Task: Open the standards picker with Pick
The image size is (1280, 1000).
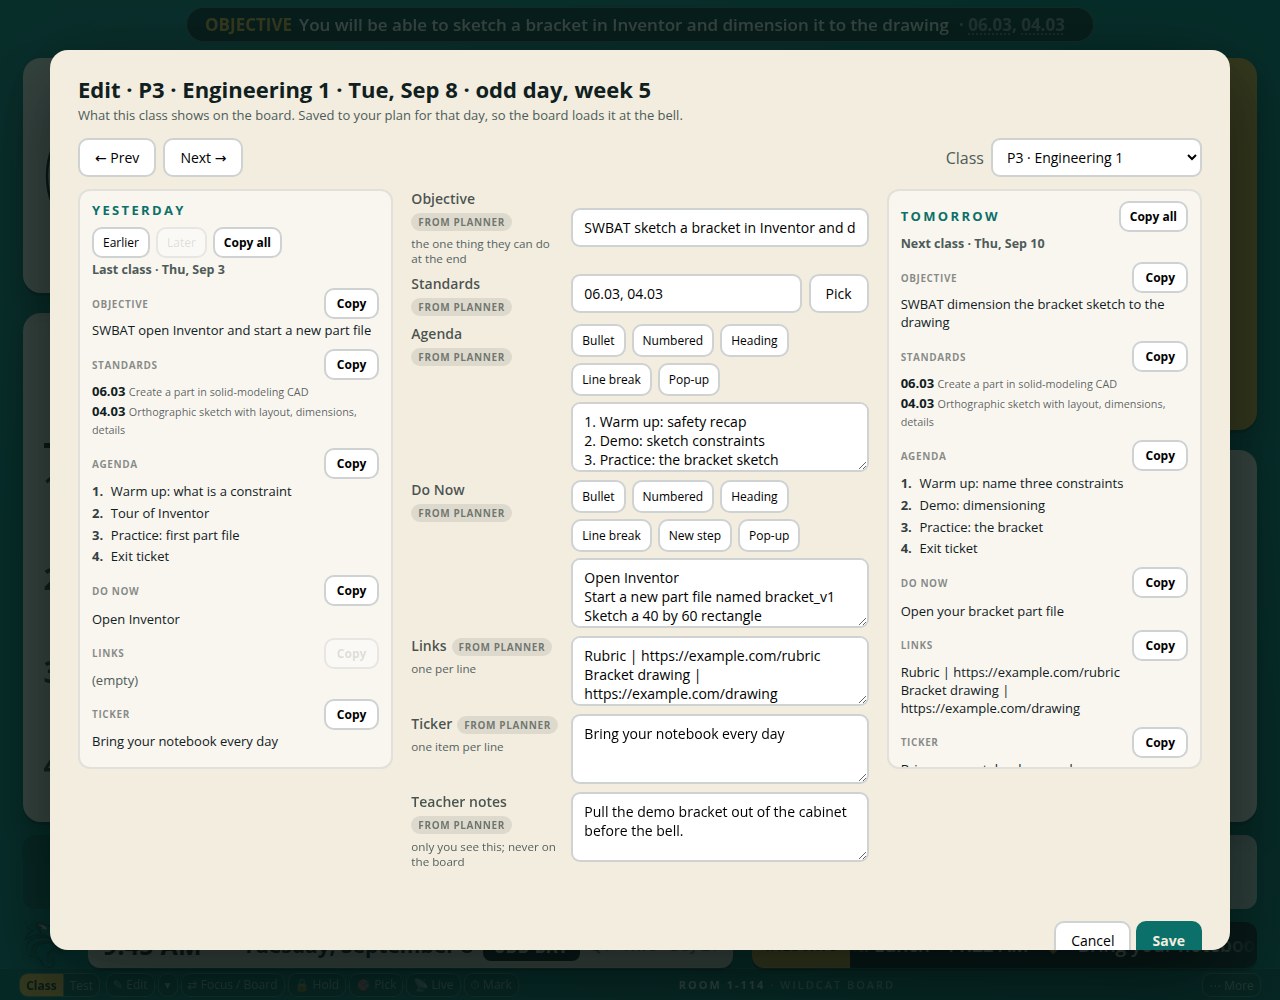Action: [838, 294]
